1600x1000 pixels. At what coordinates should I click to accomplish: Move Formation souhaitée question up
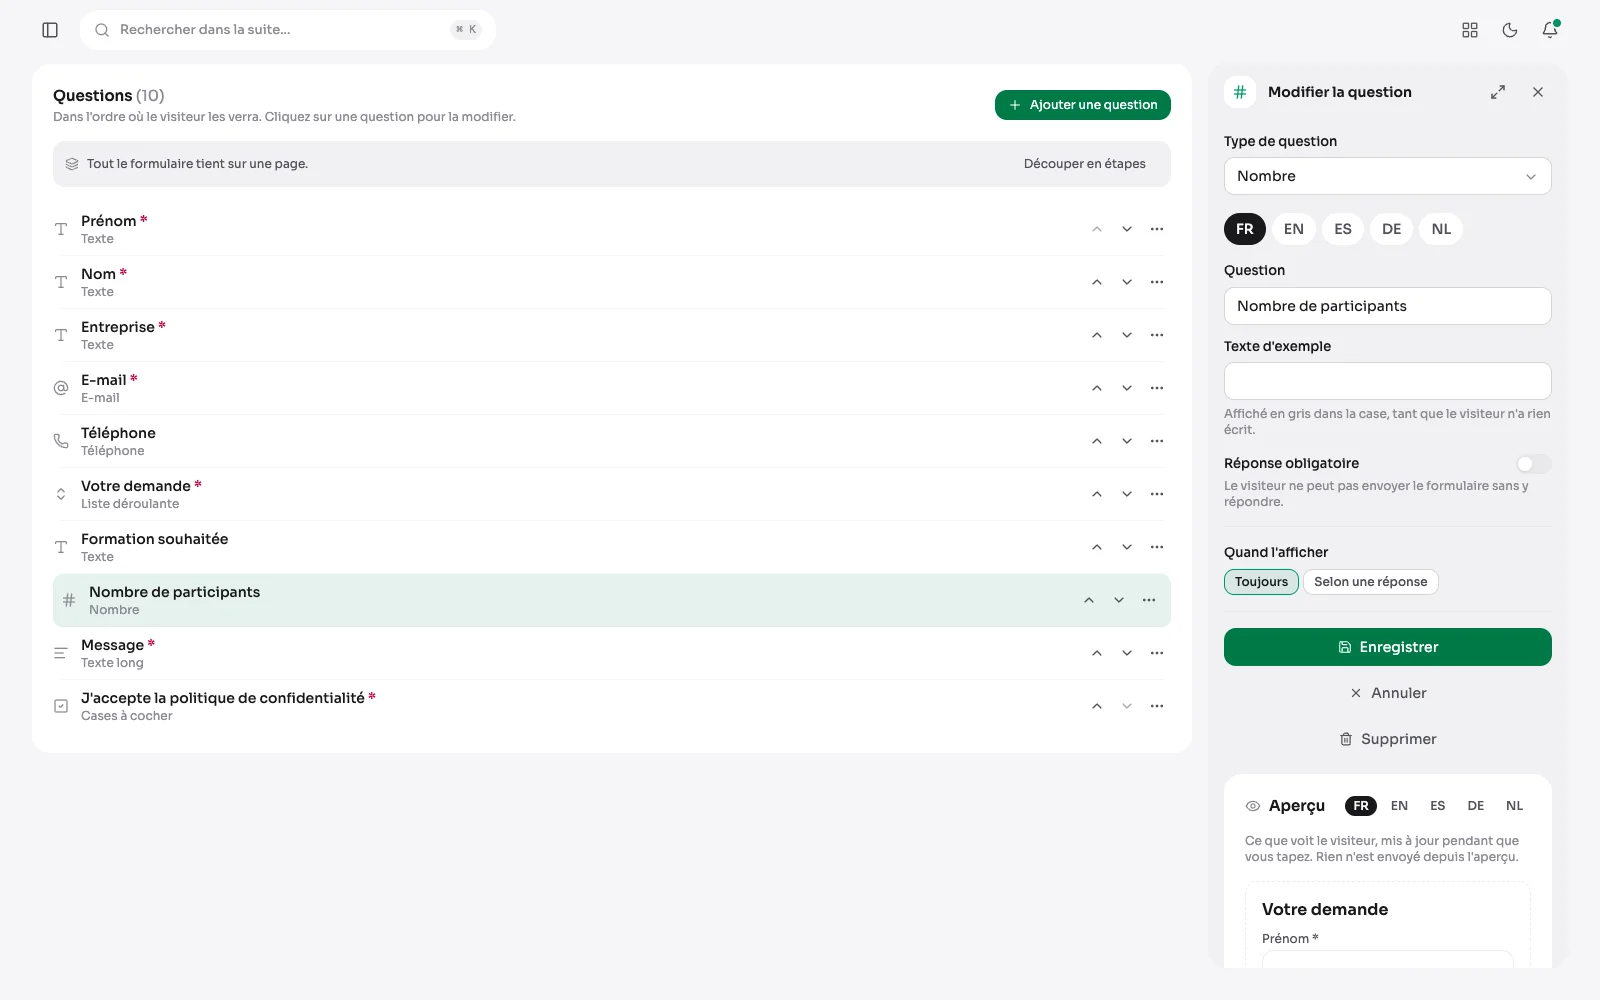(x=1097, y=547)
